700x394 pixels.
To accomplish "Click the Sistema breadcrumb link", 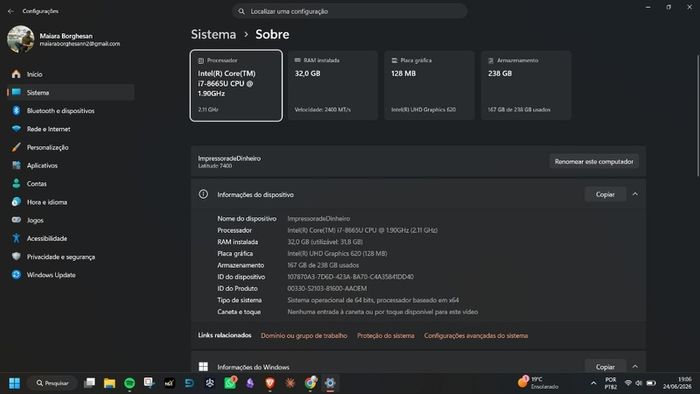I will 213,34.
